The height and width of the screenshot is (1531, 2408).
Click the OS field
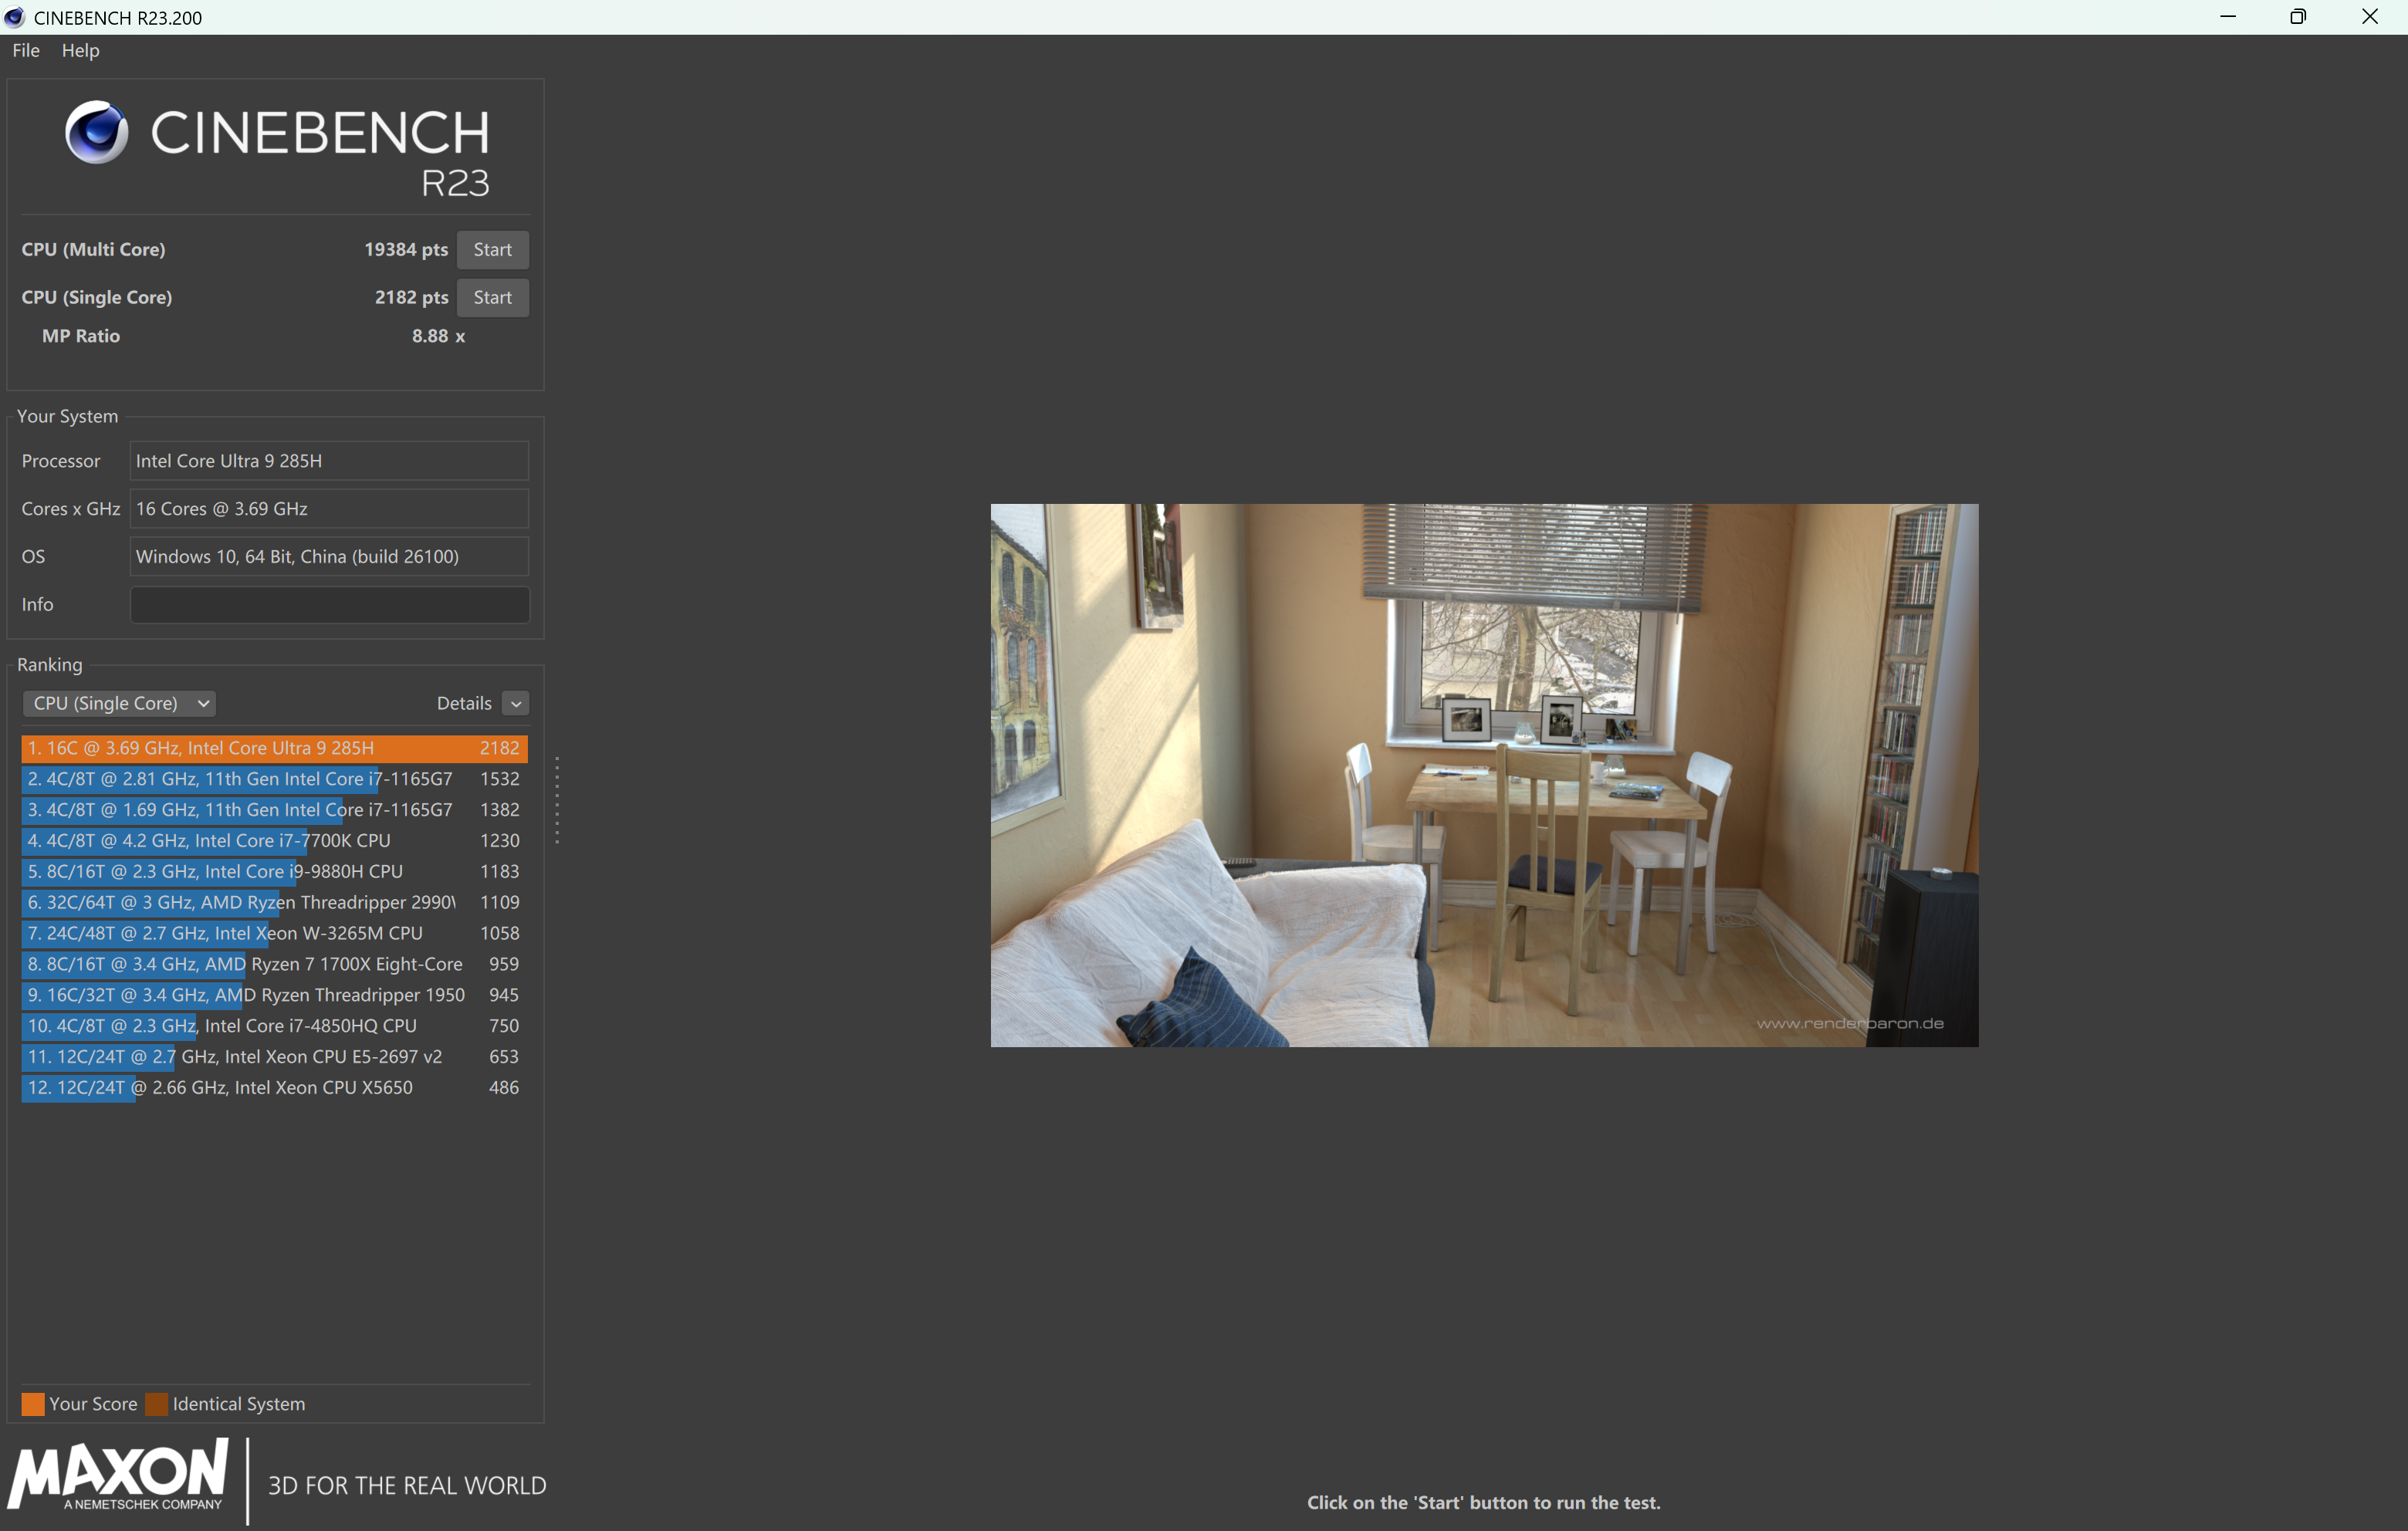pyautogui.click(x=329, y=556)
